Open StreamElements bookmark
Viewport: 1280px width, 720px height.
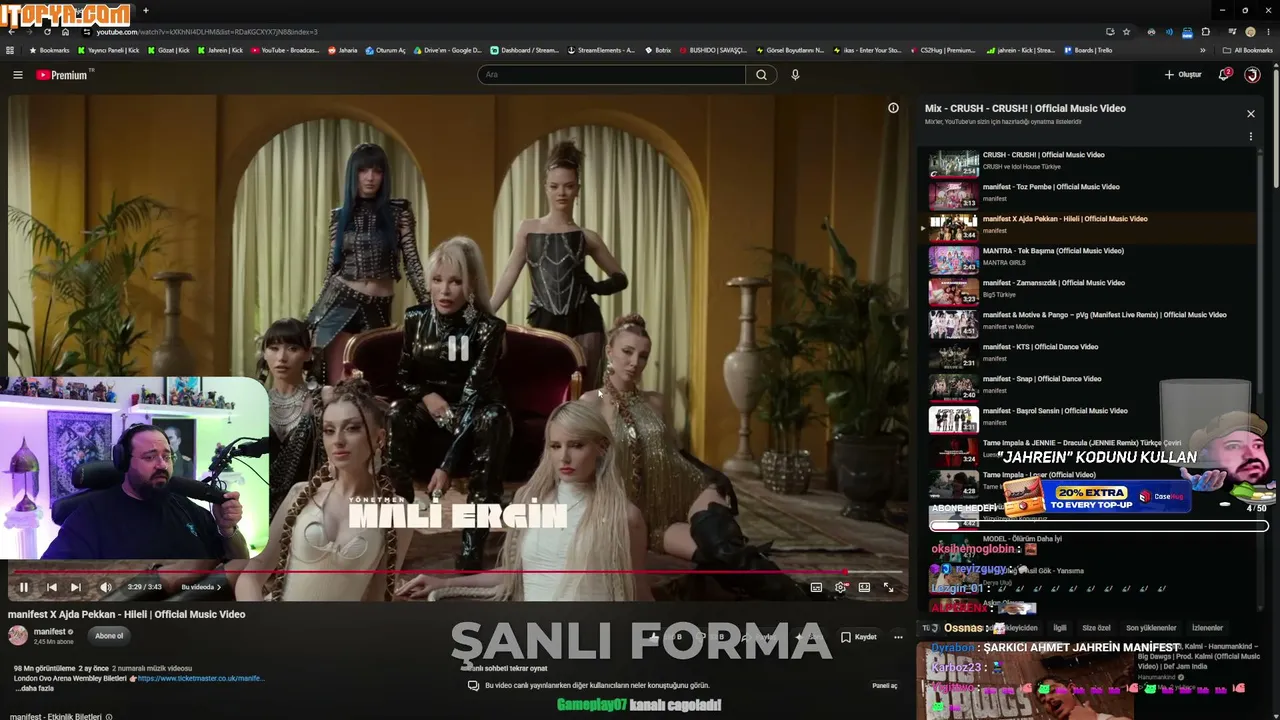point(601,50)
